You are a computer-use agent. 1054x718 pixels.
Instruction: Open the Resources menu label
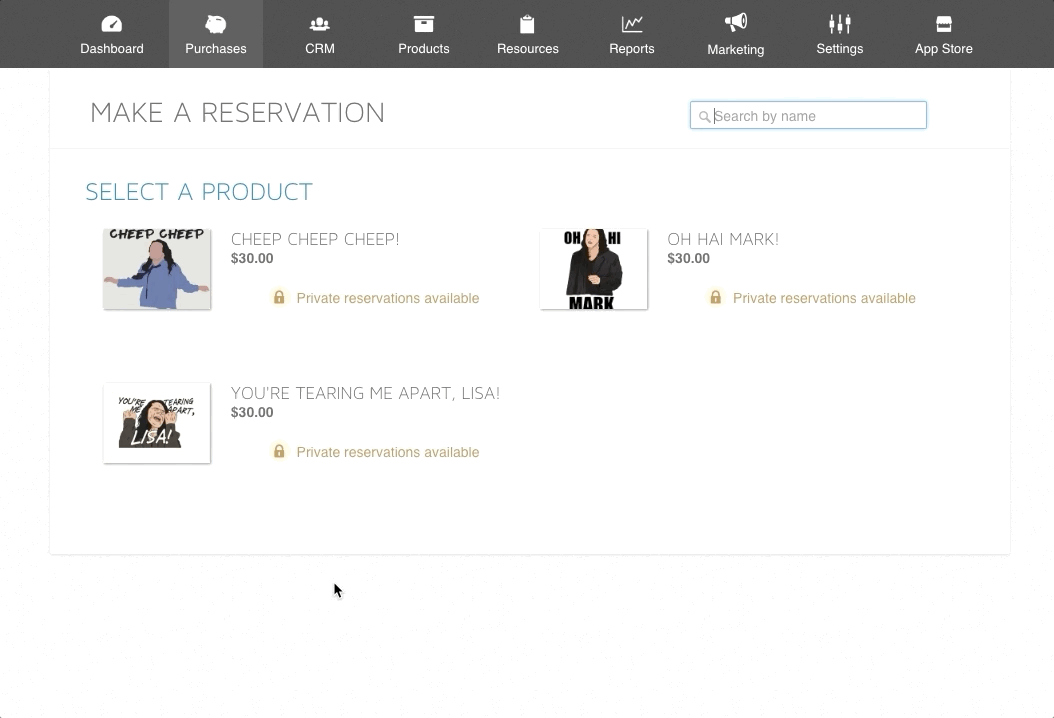pyautogui.click(x=528, y=48)
